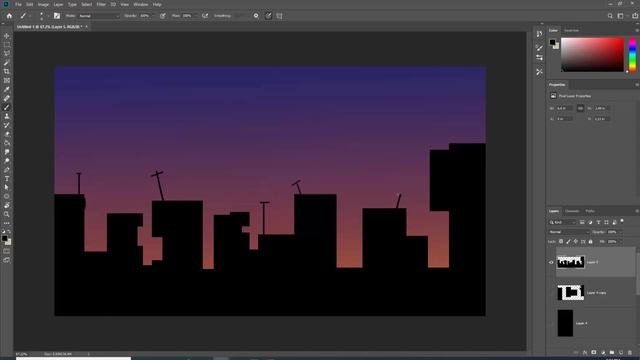Select the Frame tool
The height and width of the screenshot is (360, 640).
tap(7, 80)
